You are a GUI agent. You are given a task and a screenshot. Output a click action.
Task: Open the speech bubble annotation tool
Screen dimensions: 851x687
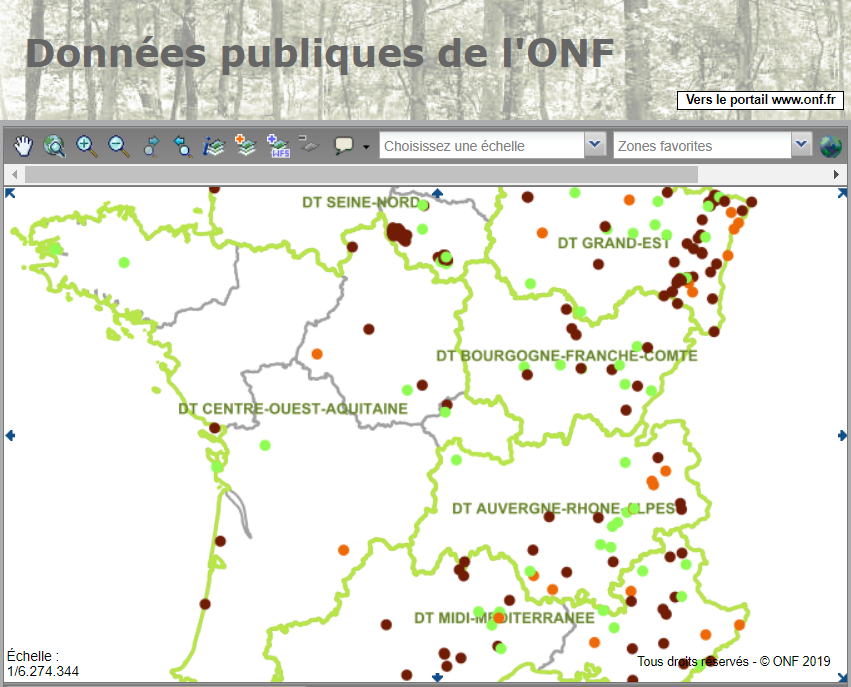click(x=343, y=146)
